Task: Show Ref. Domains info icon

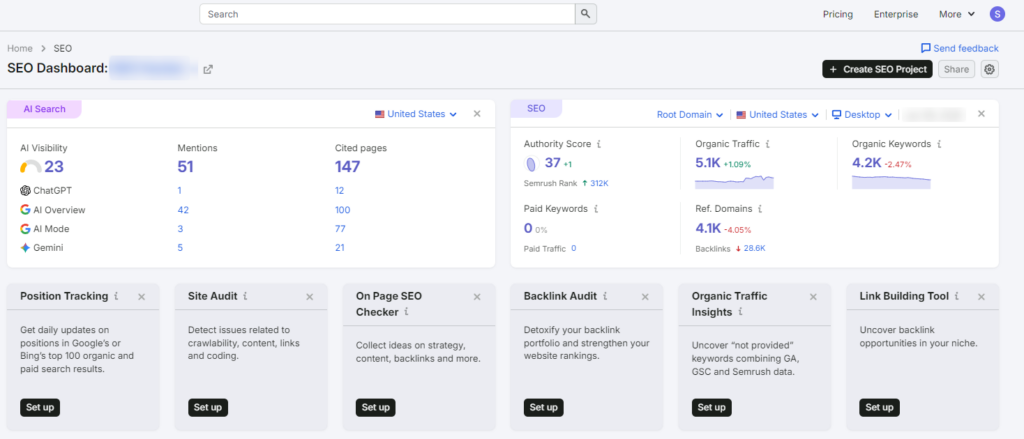Action: pyautogui.click(x=760, y=209)
